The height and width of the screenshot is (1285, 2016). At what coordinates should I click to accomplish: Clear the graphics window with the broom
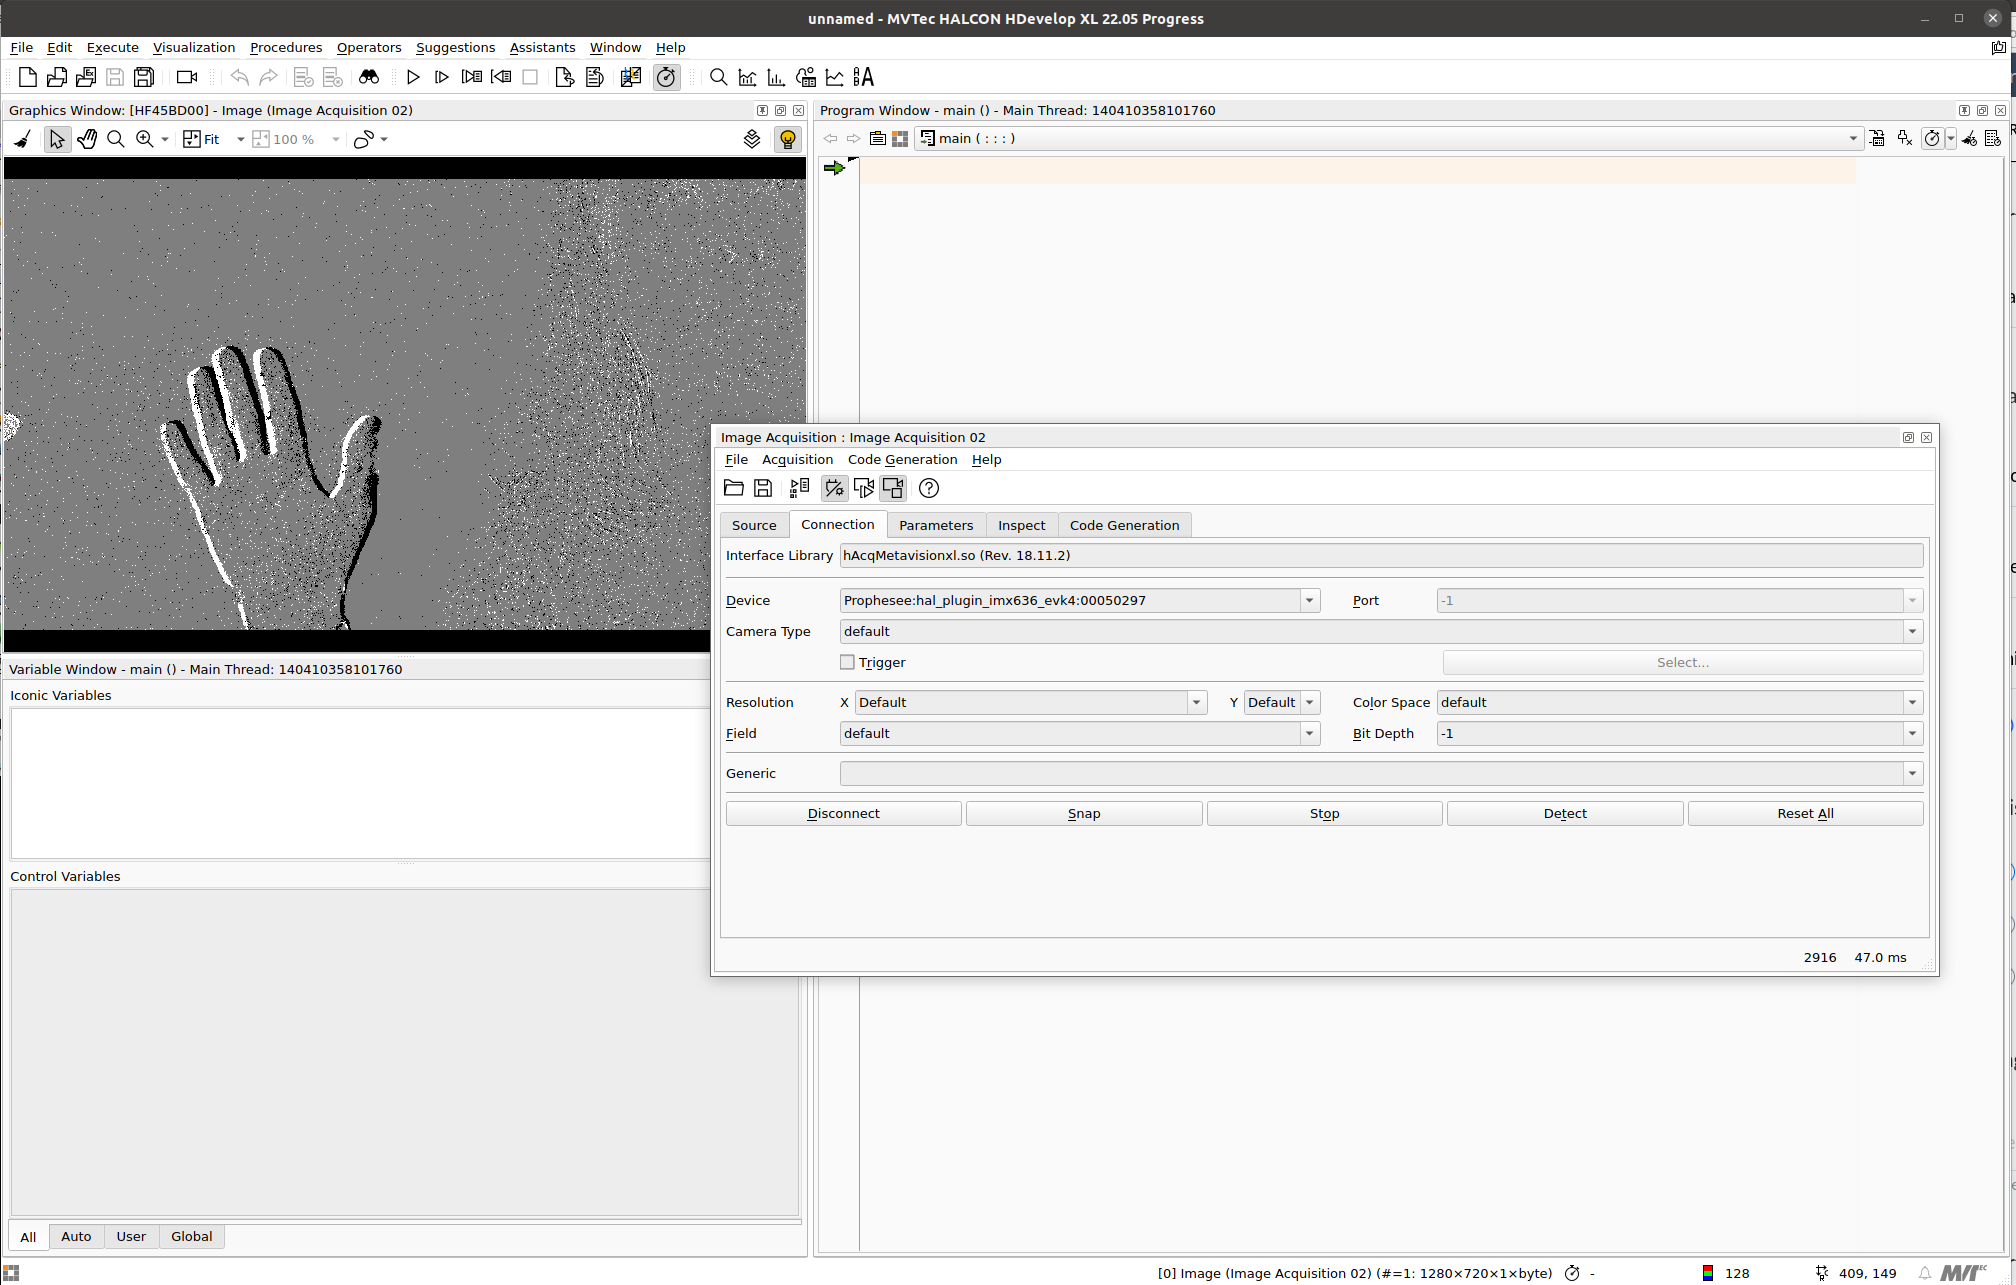point(22,139)
